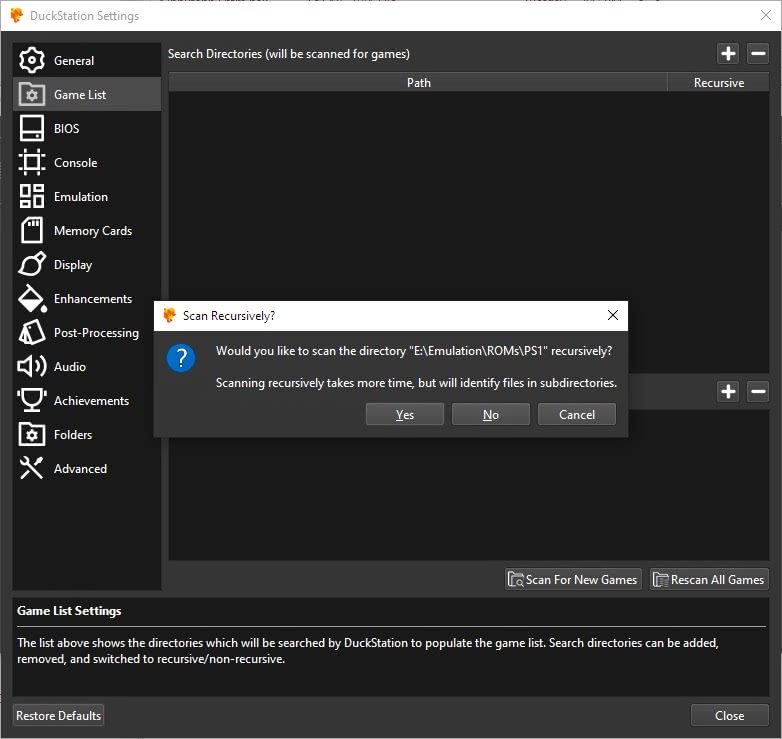
Task: Select the Audio speaker icon
Action: [31, 367]
